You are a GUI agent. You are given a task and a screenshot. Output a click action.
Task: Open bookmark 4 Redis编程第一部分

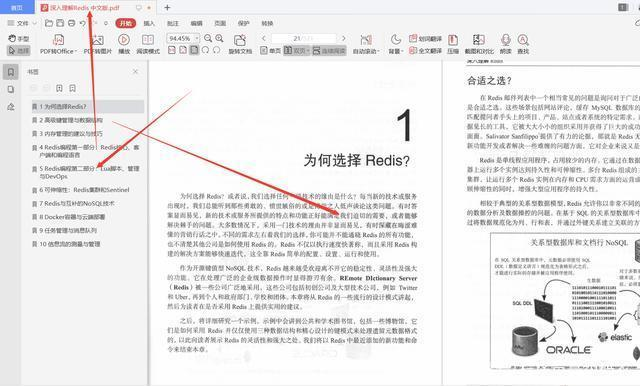click(x=88, y=151)
